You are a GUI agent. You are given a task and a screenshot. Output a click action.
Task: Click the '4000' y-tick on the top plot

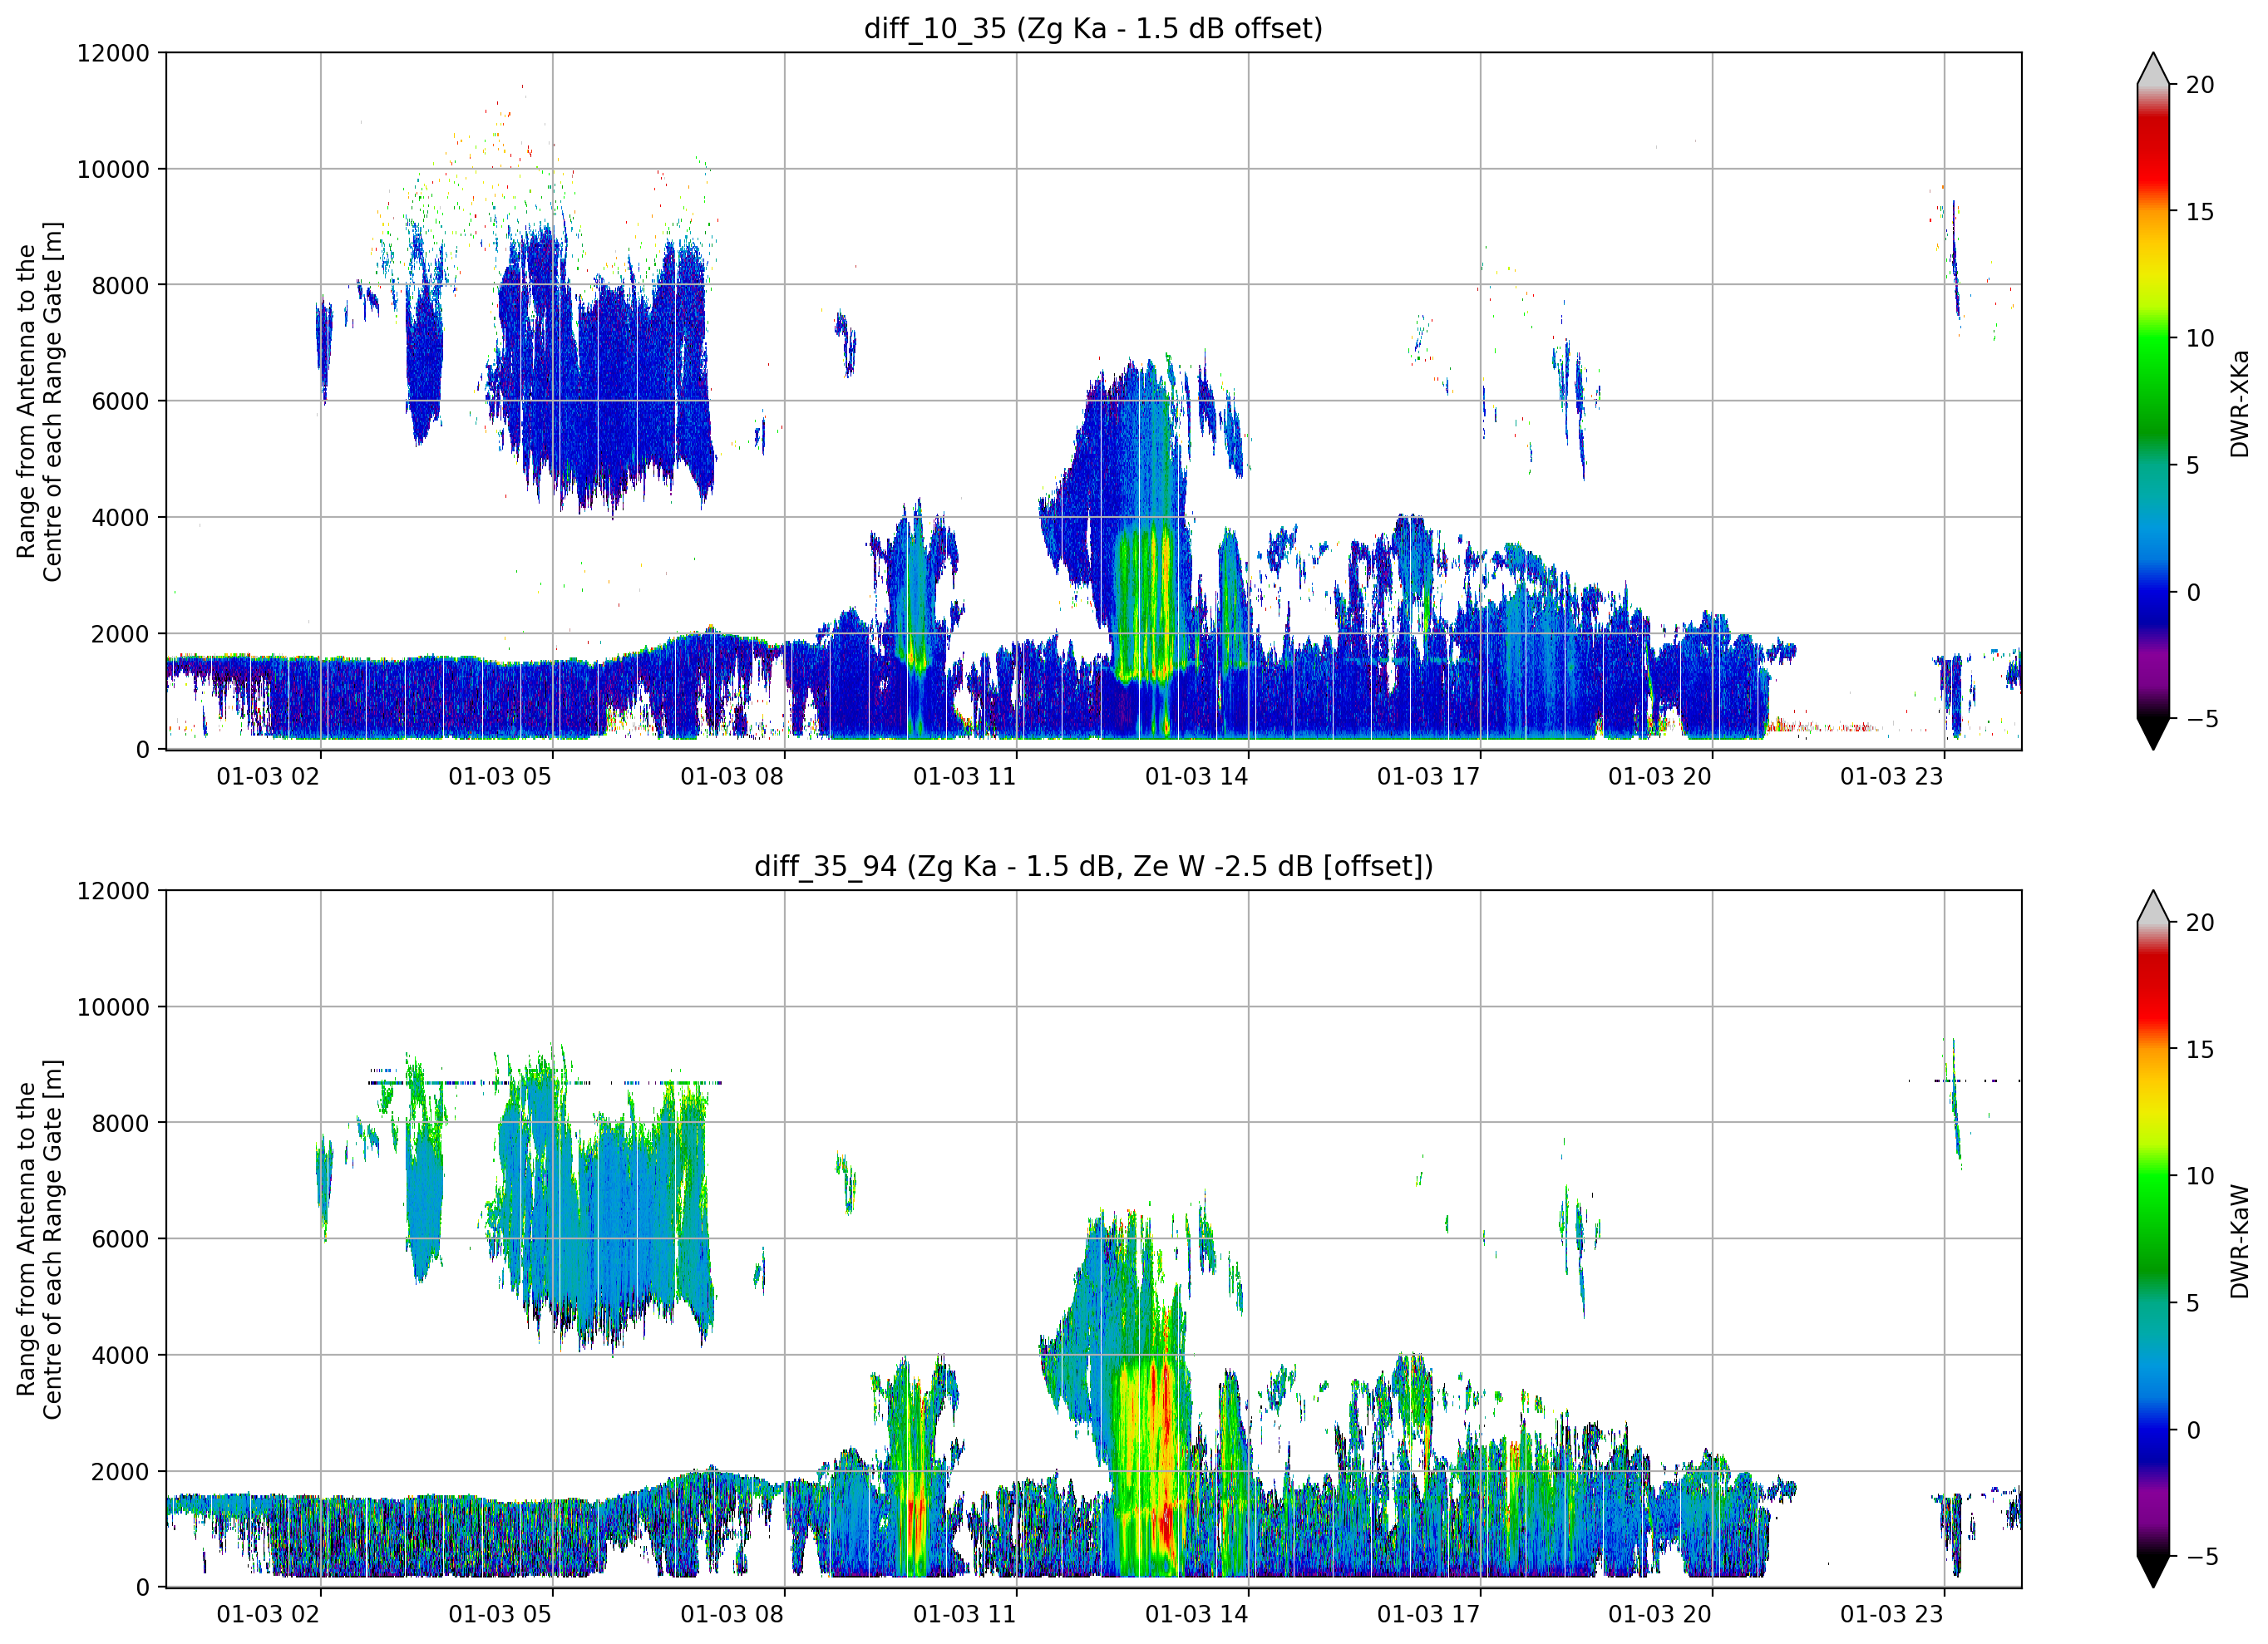click(120, 517)
